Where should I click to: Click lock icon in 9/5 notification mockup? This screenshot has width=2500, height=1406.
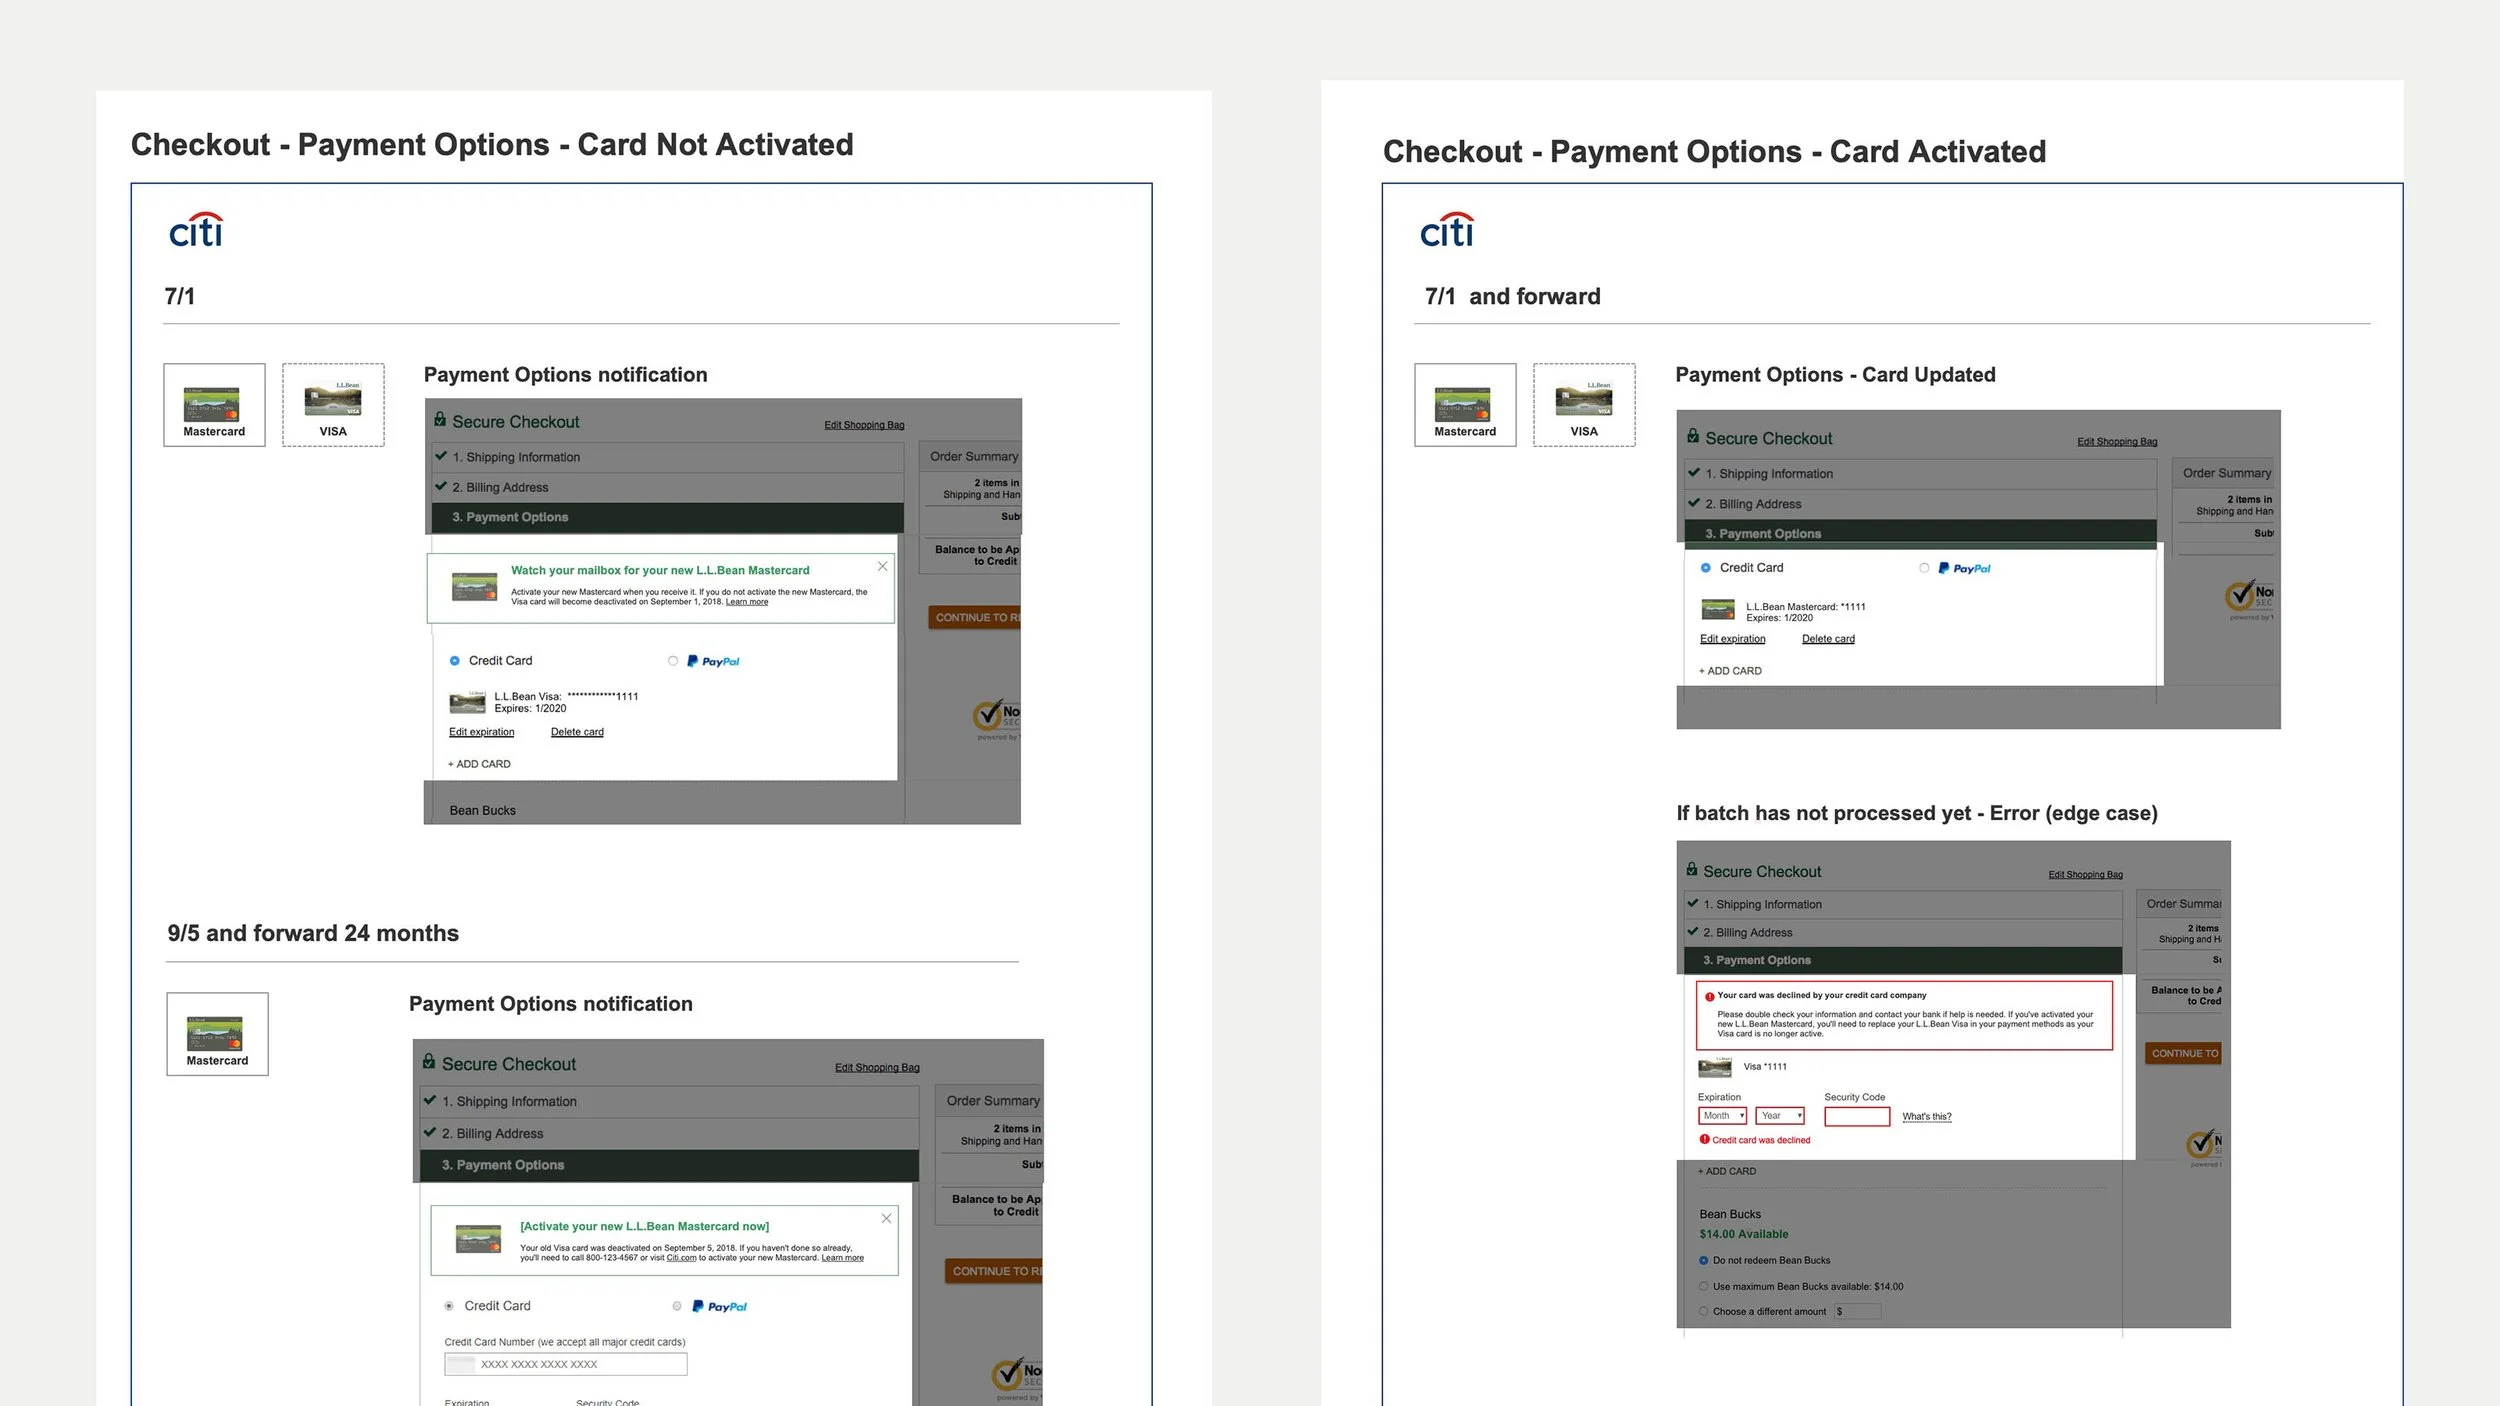(429, 1062)
